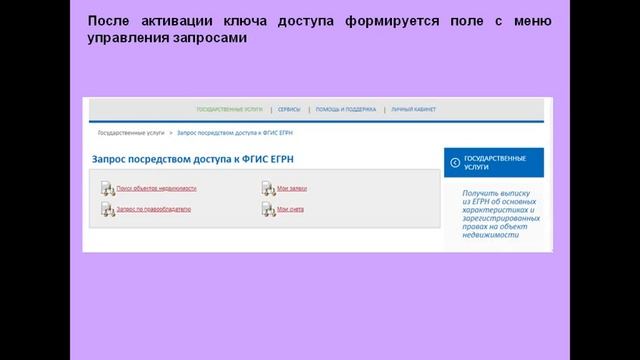This screenshot has width=640, height=360.
Task: Click breadcrumb 'Запрос посредством доступа к ФГИС ЕГРН'
Action: click(235, 133)
